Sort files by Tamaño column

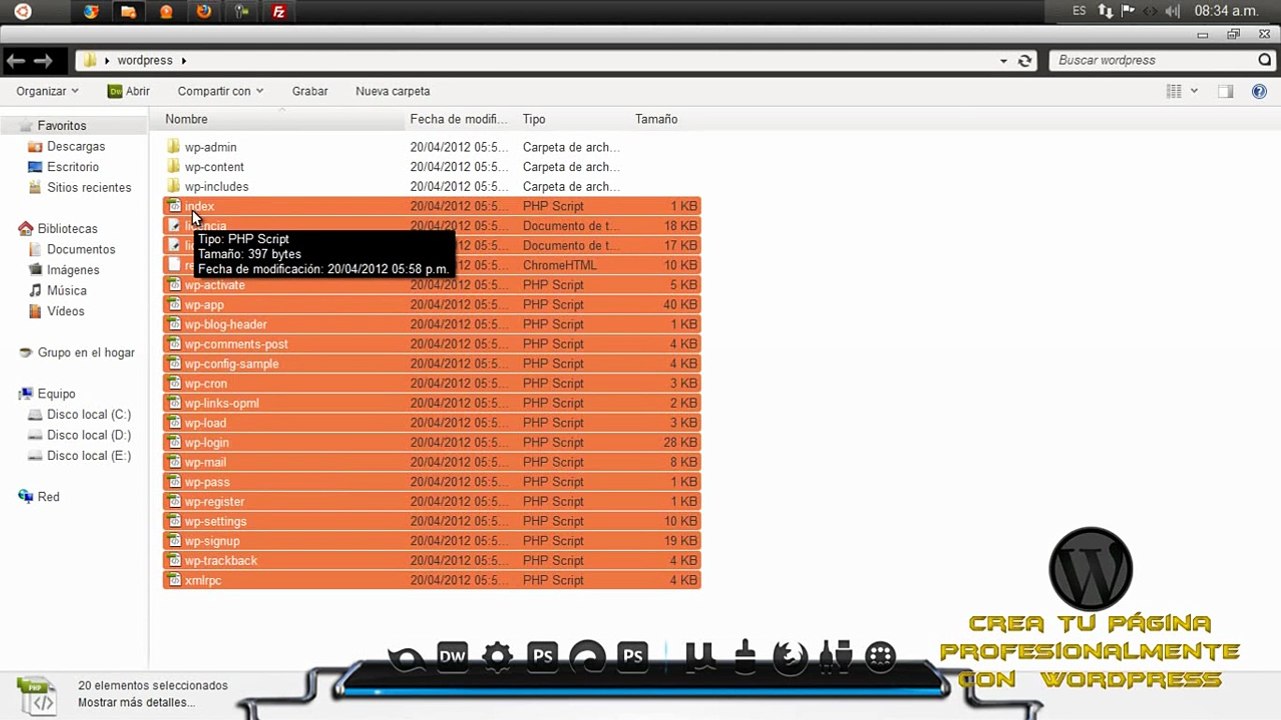[x=656, y=119]
